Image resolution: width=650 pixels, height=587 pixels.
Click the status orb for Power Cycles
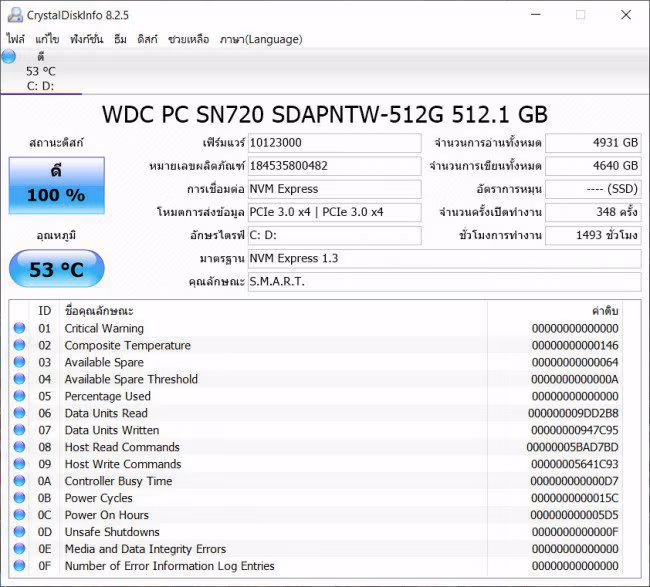coord(19,497)
